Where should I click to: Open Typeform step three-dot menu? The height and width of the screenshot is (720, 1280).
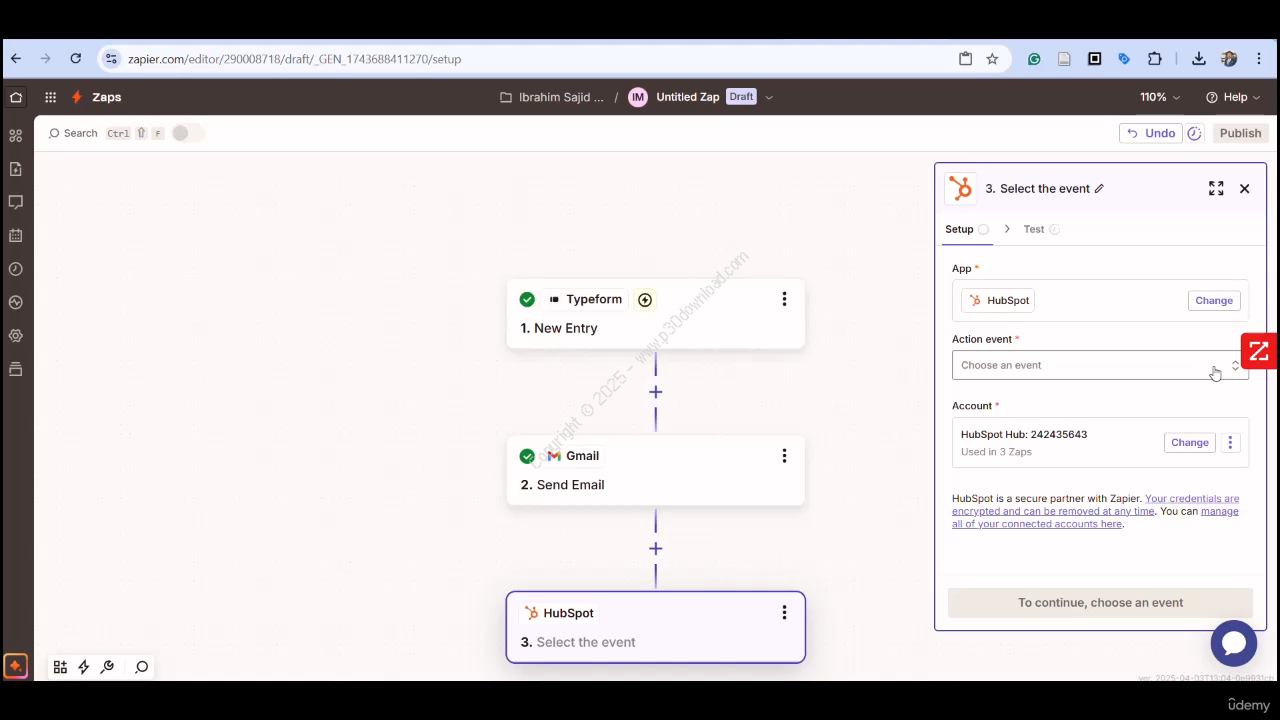pos(784,299)
